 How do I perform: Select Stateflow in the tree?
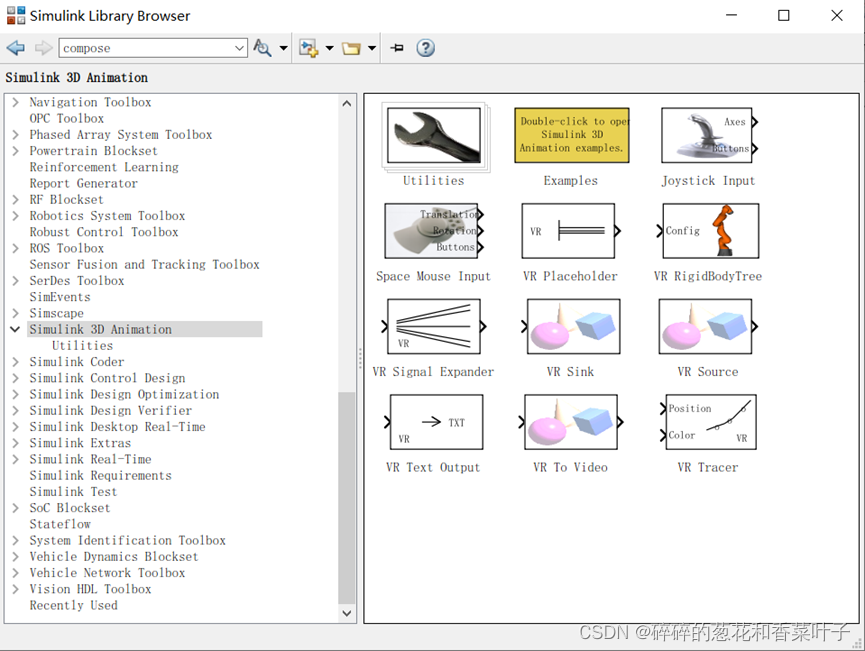pos(60,524)
